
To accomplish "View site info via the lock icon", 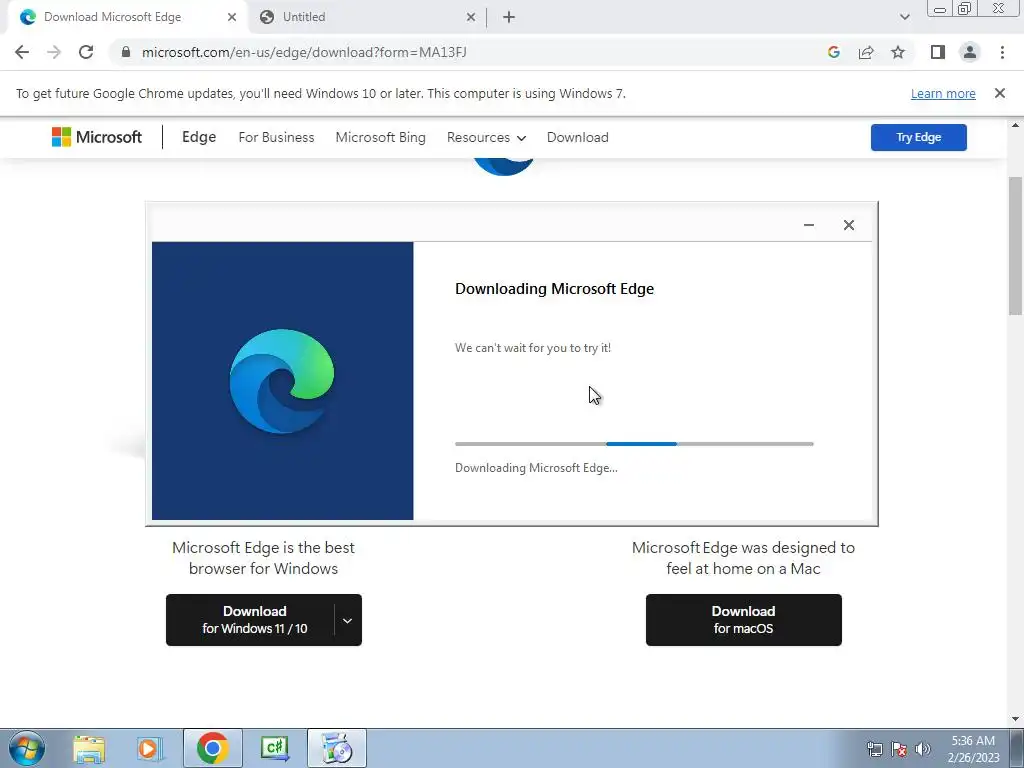I will pos(126,52).
